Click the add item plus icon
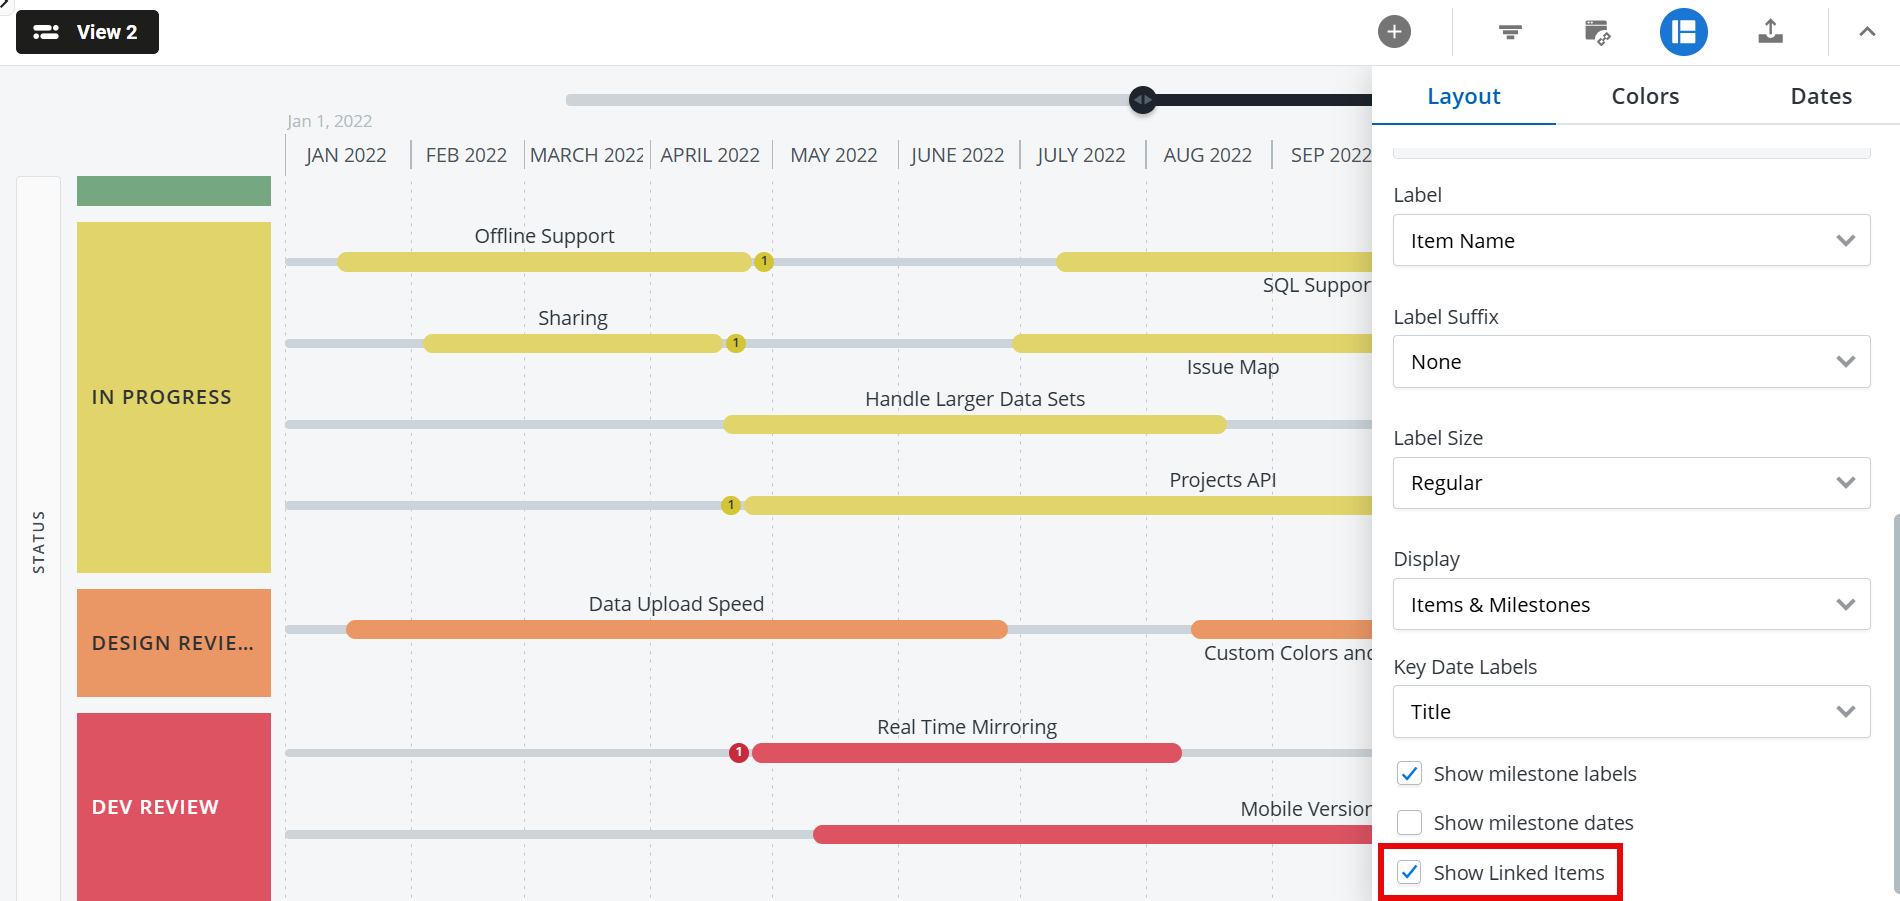Screen dimensions: 1900x901 click(x=1394, y=32)
